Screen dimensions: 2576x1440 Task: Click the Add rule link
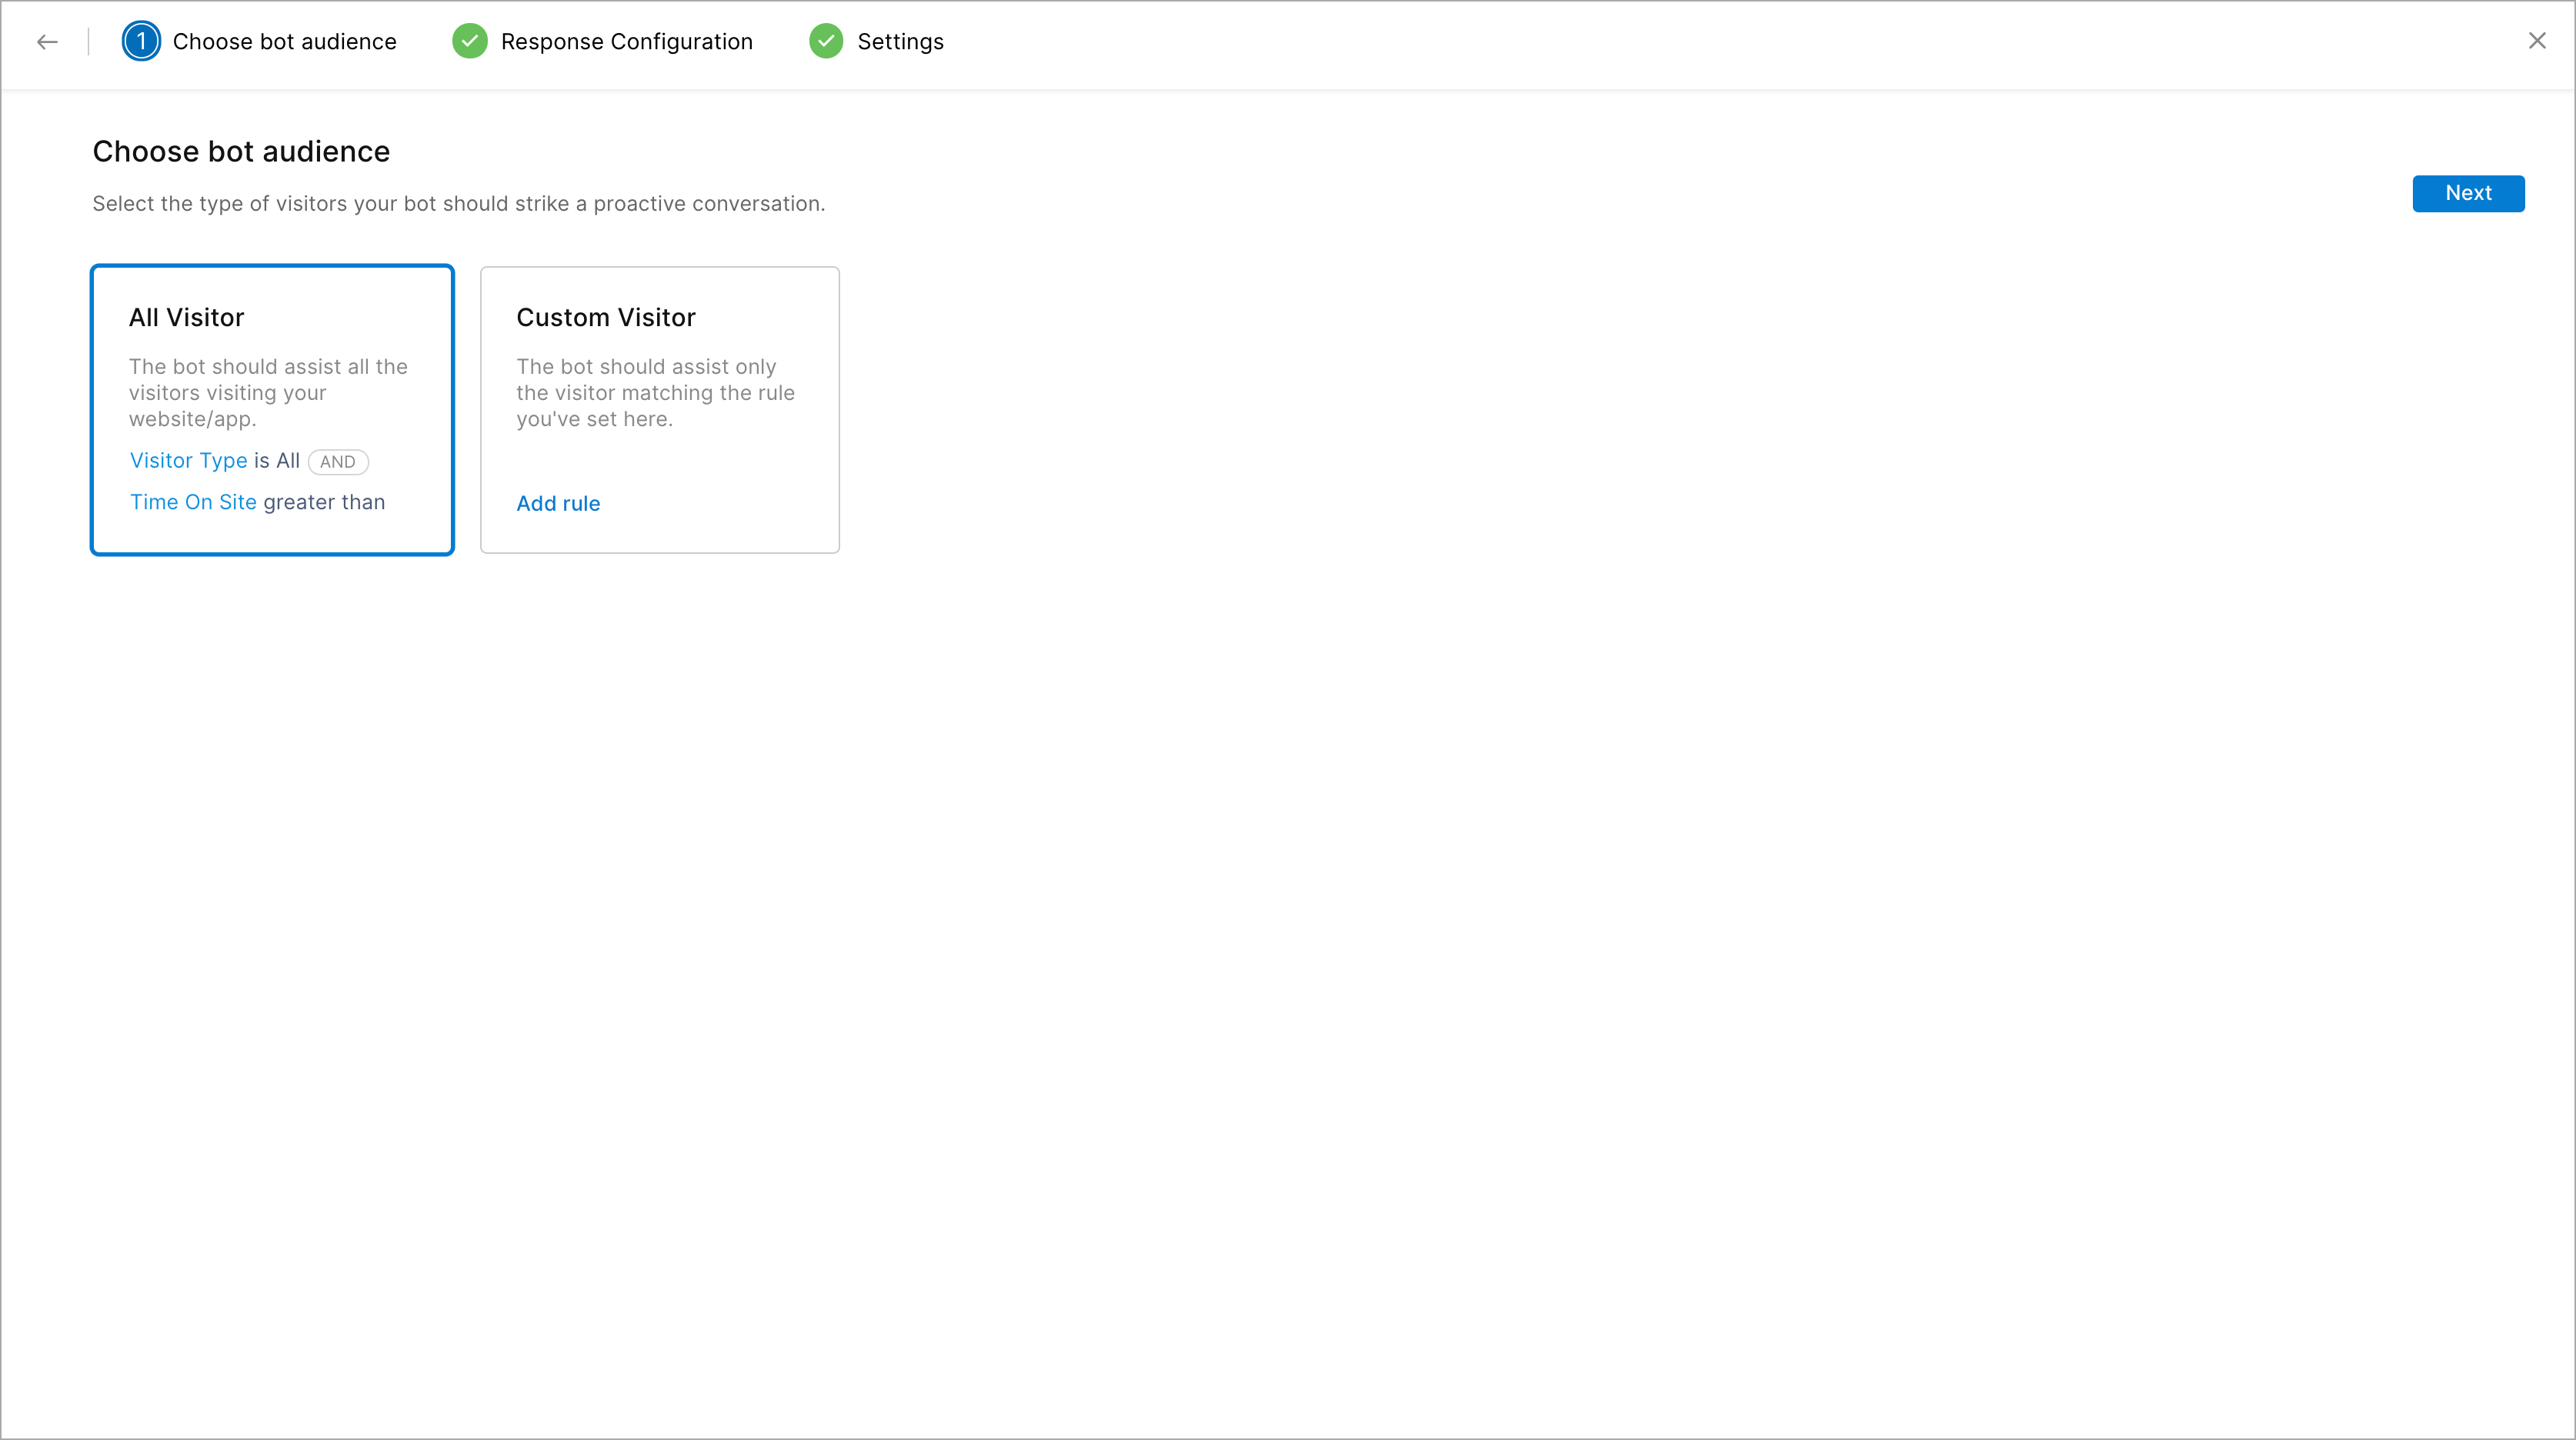[558, 504]
